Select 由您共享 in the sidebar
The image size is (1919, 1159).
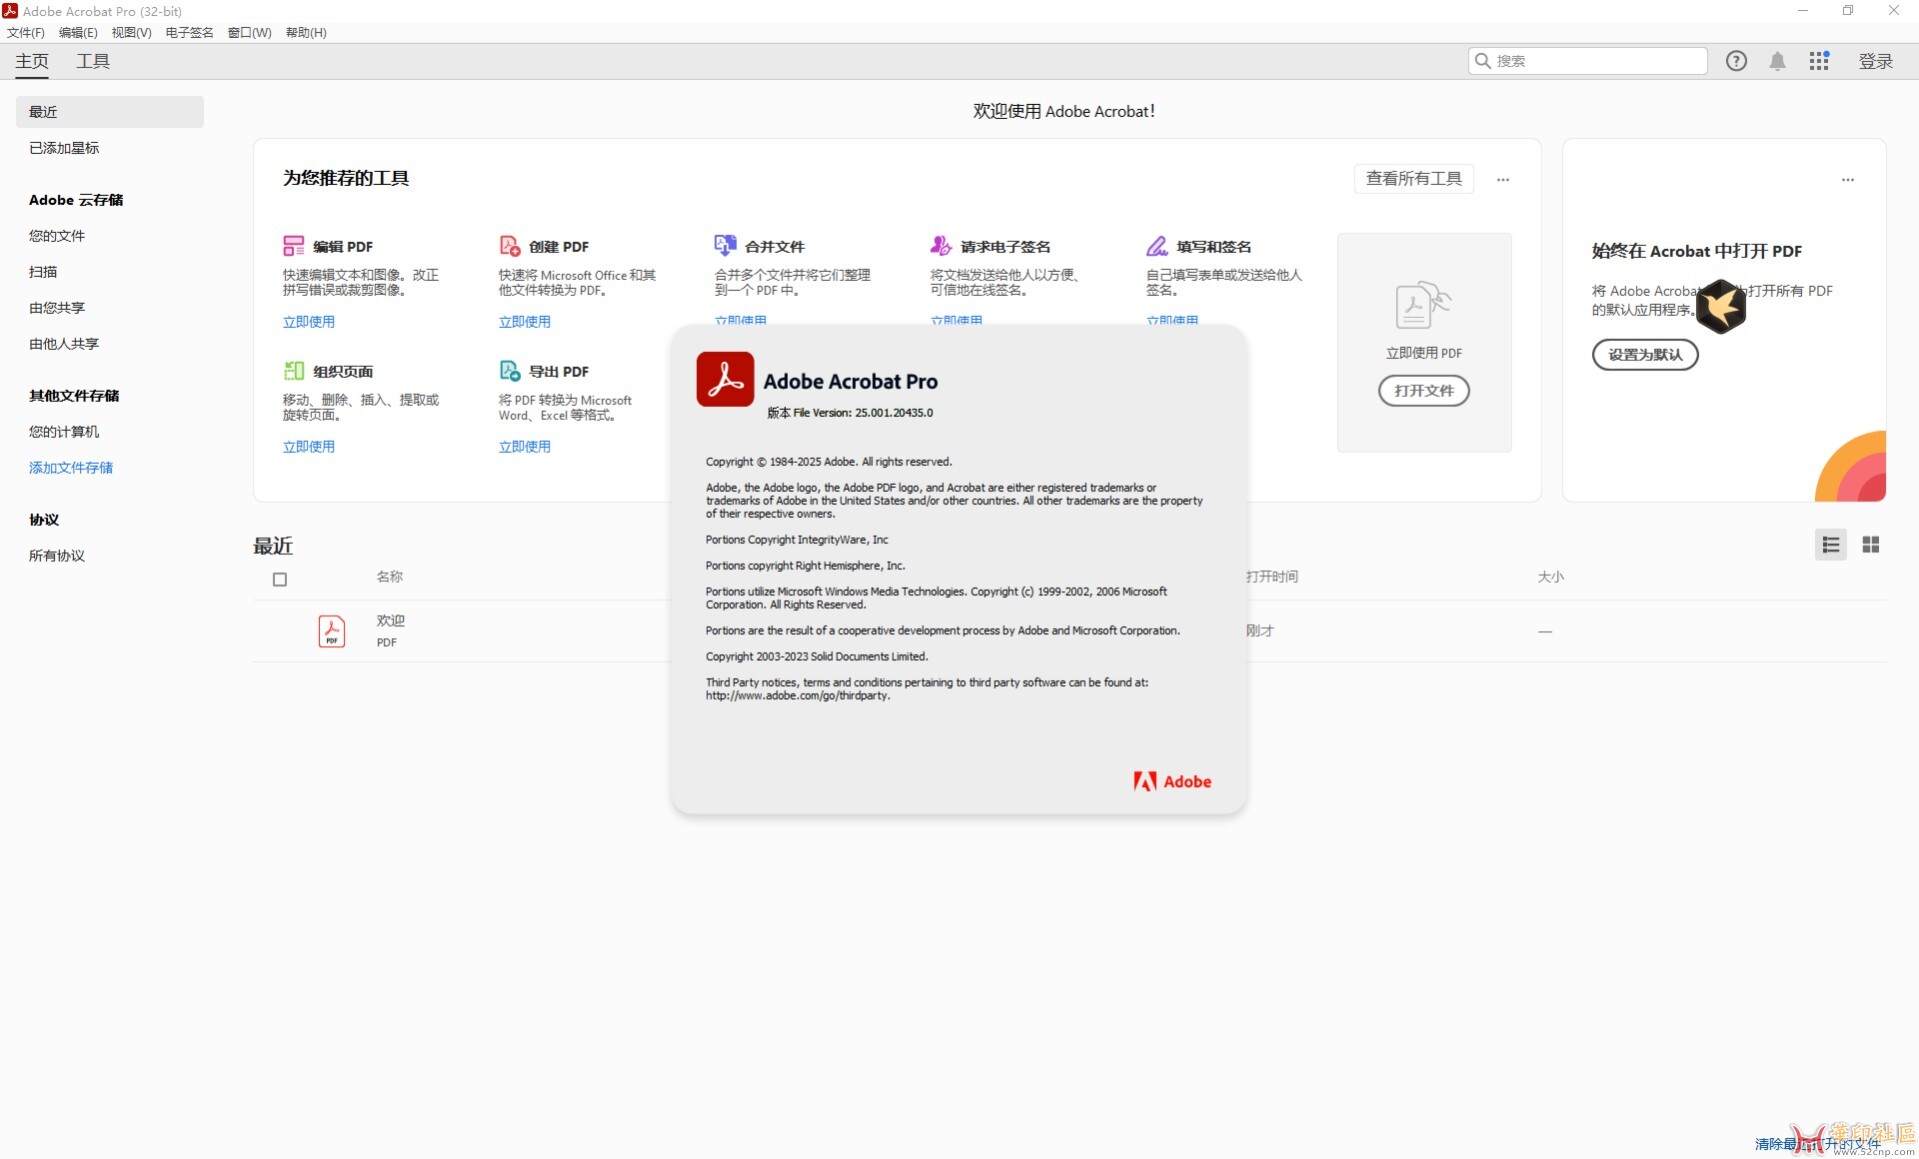tap(57, 308)
